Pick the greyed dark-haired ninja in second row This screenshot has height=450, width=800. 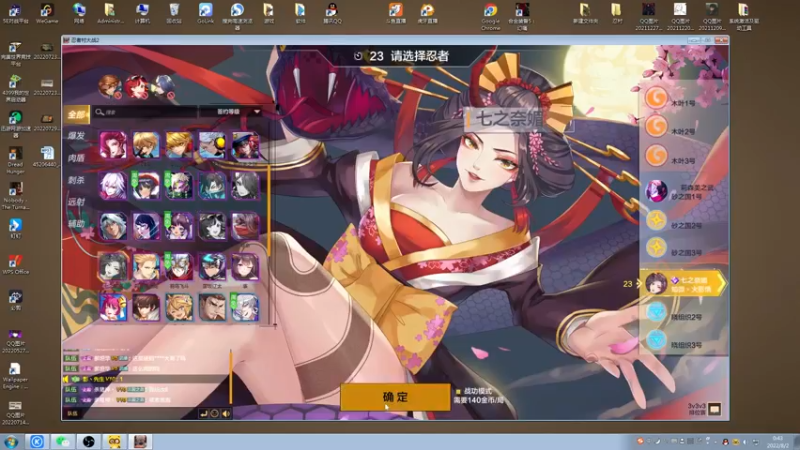245,185
